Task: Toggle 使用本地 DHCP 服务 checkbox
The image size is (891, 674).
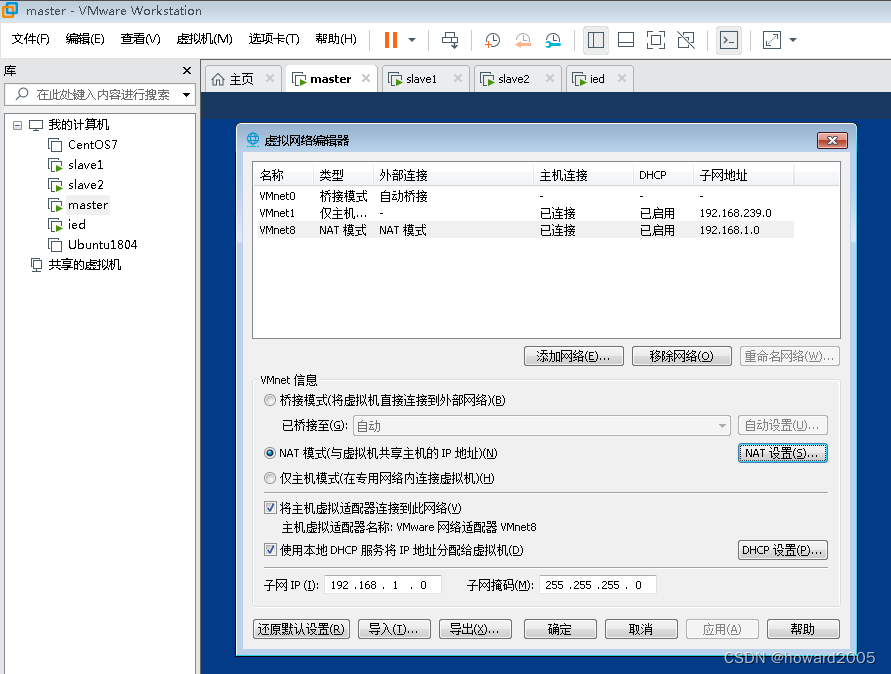Action: (x=270, y=550)
